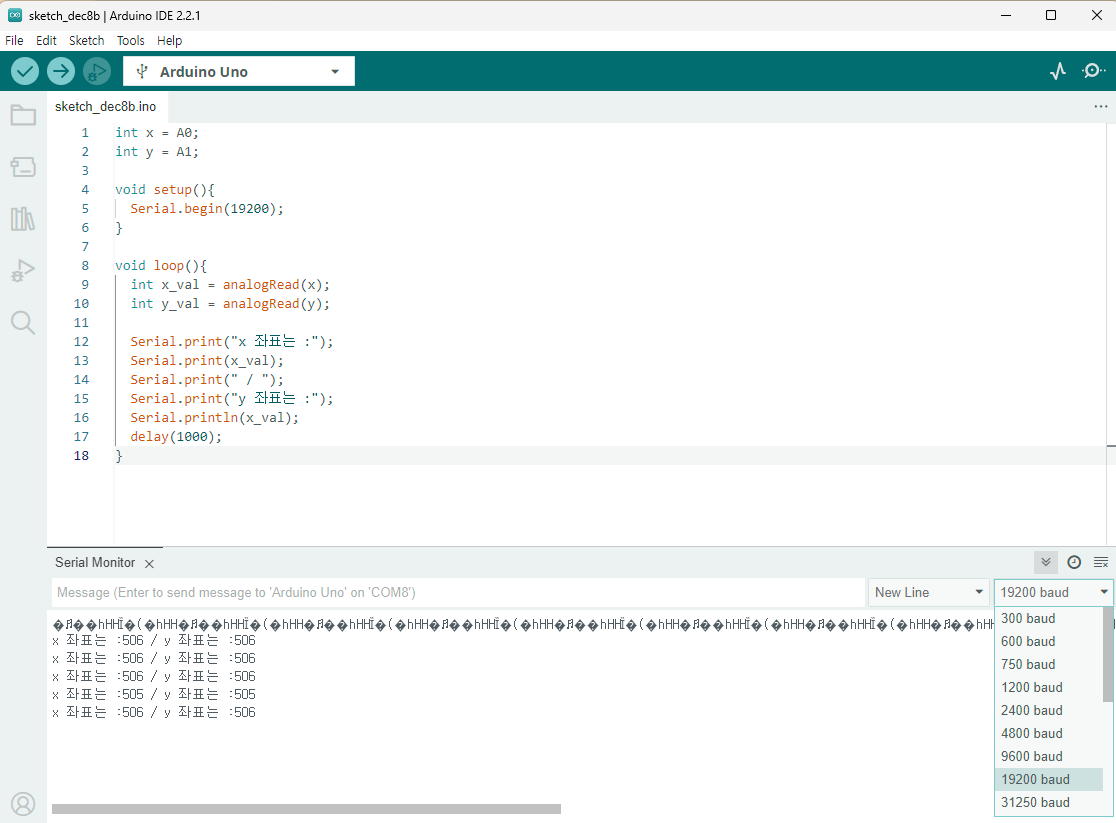
Task: Click the 'void loop(){' code line
Action: click(161, 266)
